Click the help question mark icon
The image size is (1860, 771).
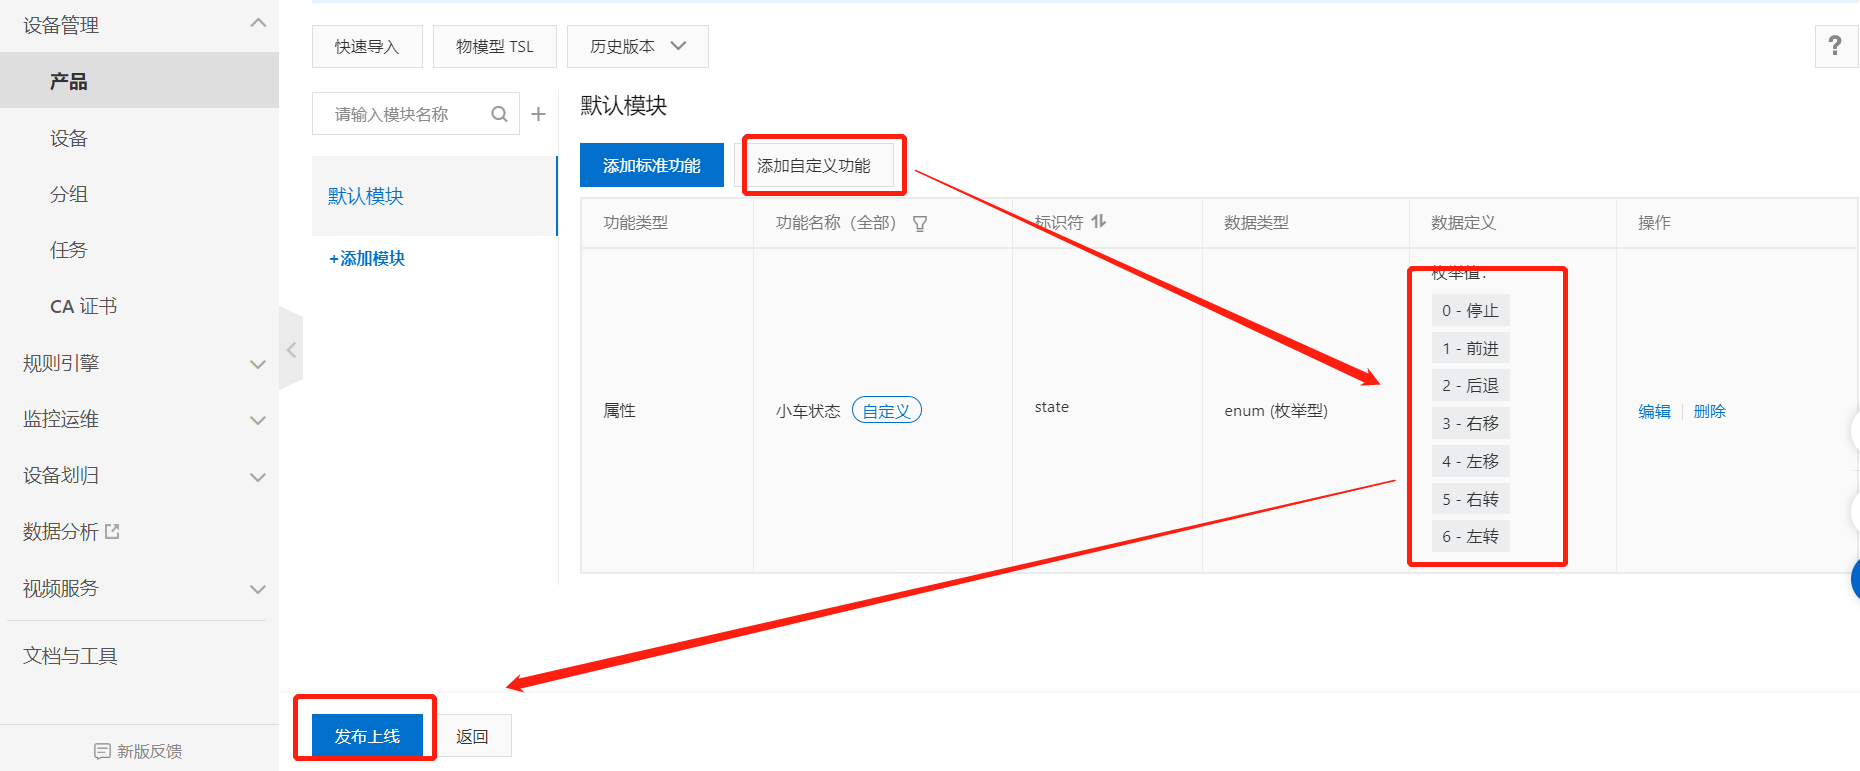[1835, 46]
